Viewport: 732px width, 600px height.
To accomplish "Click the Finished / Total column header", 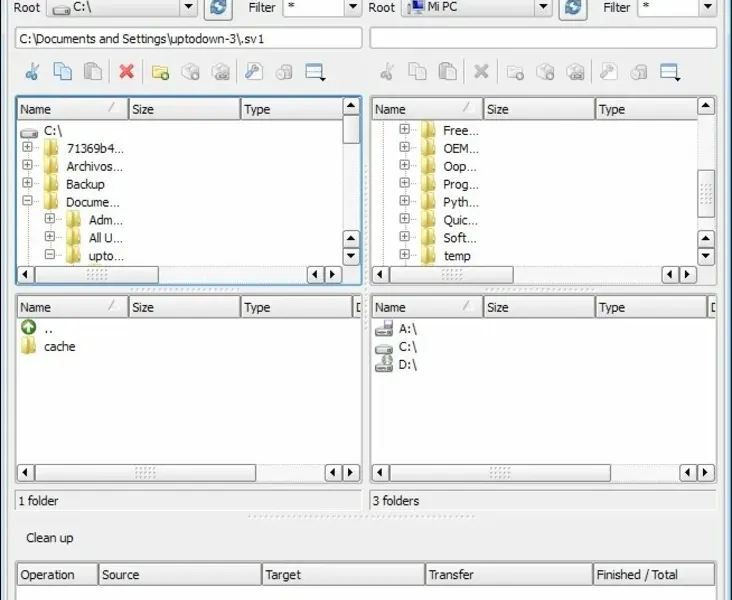I will (654, 574).
